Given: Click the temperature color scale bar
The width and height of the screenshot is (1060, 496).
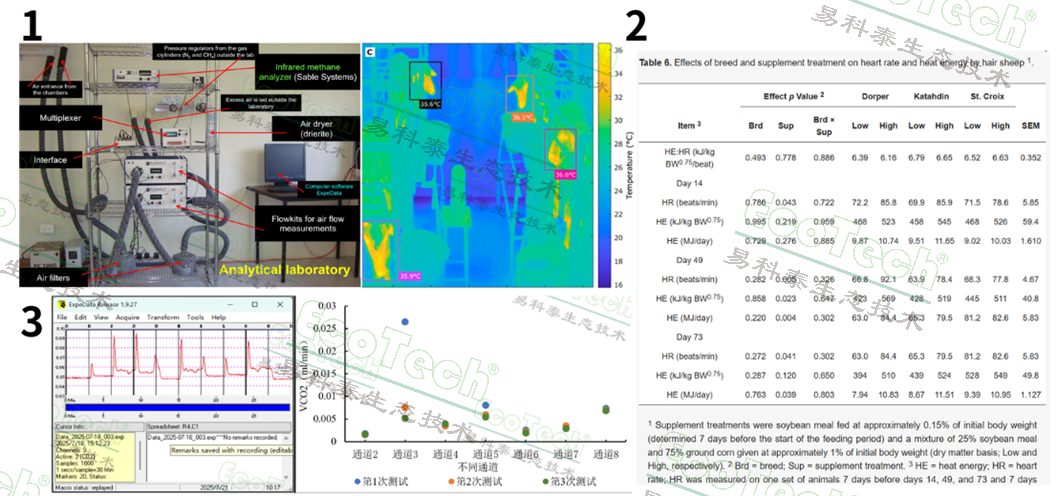Looking at the screenshot, I should 606,166.
